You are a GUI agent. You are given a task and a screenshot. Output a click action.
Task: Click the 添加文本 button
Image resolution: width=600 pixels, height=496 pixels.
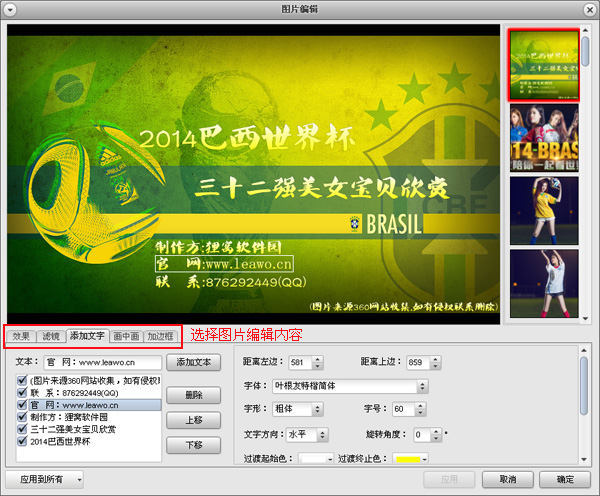pyautogui.click(x=194, y=362)
